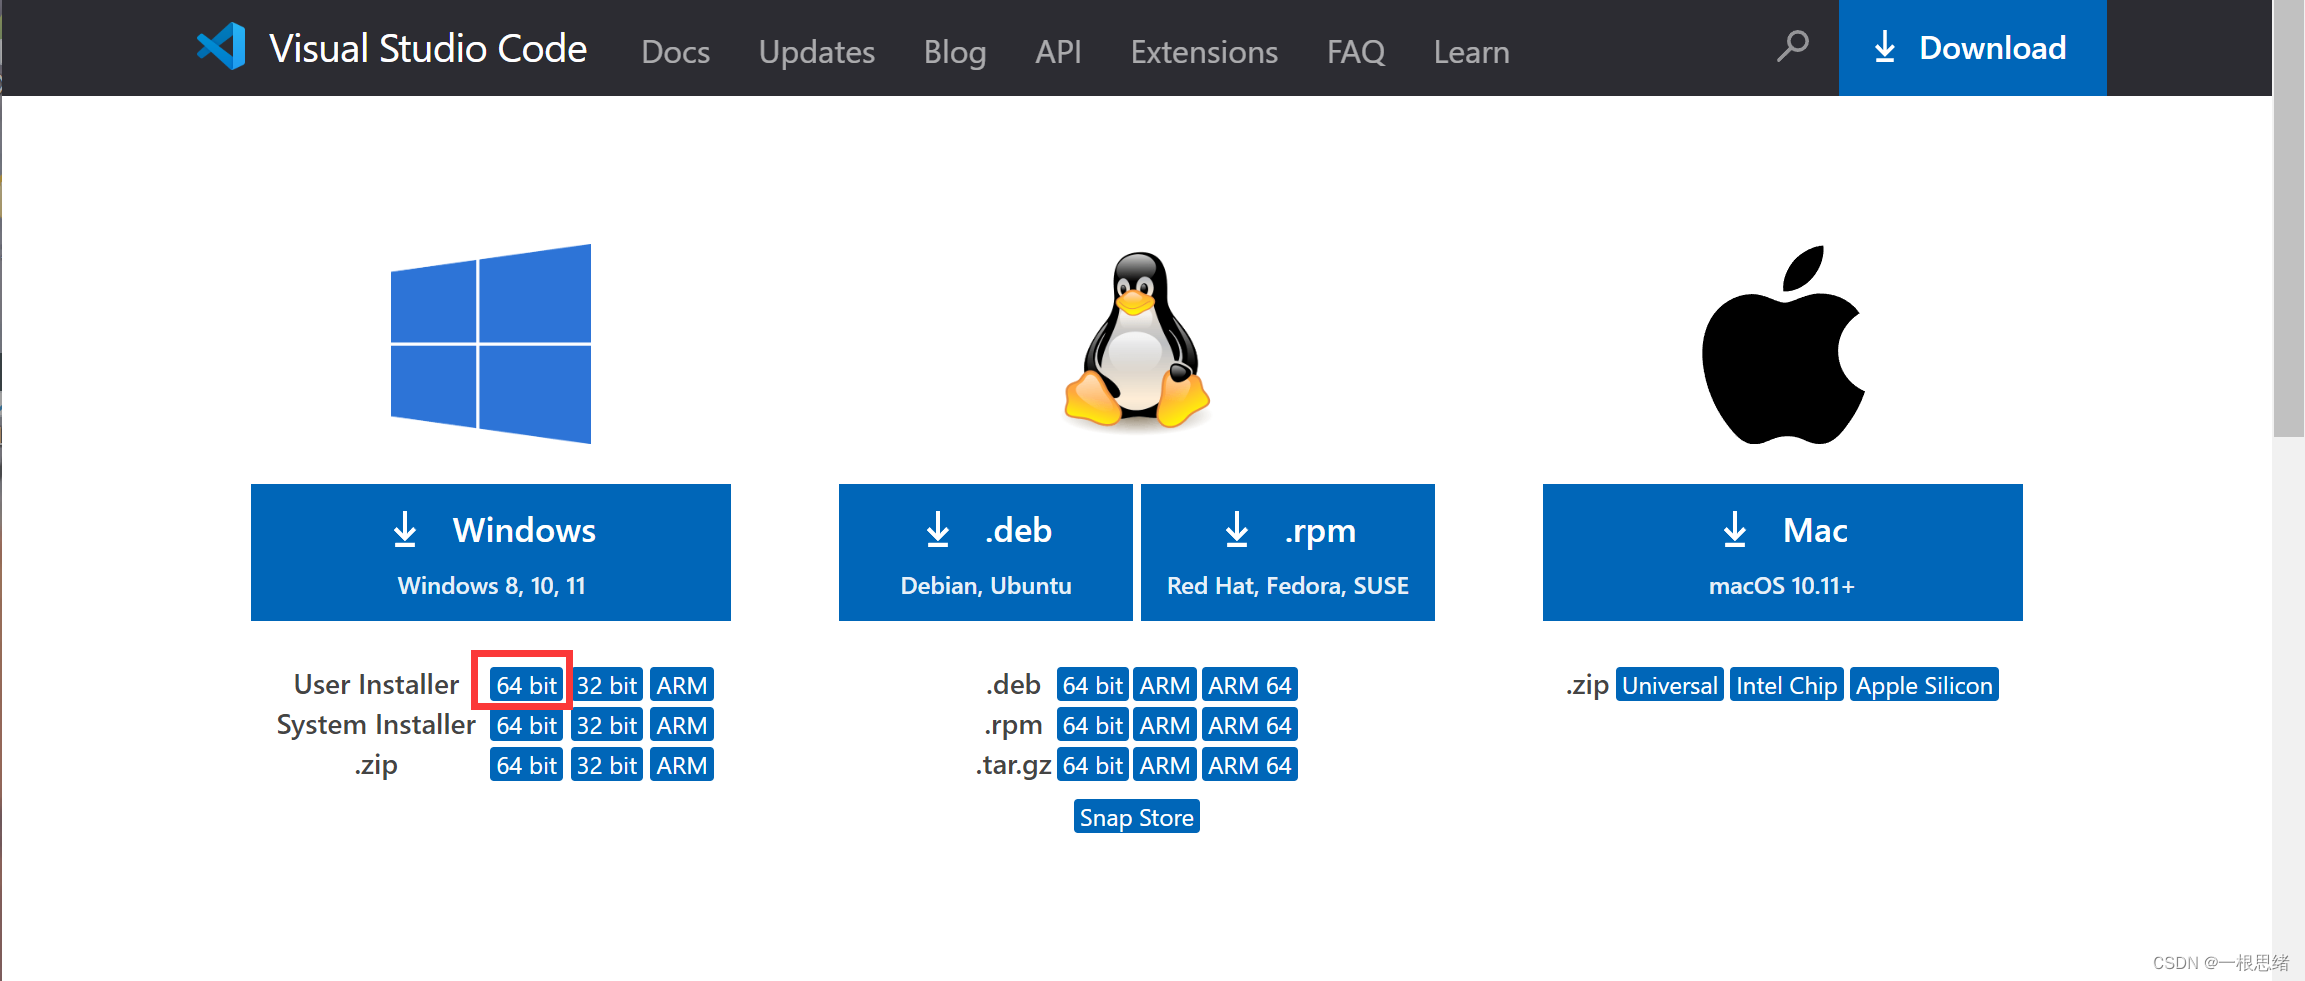Select Linux .deb ARM

pyautogui.click(x=1165, y=685)
